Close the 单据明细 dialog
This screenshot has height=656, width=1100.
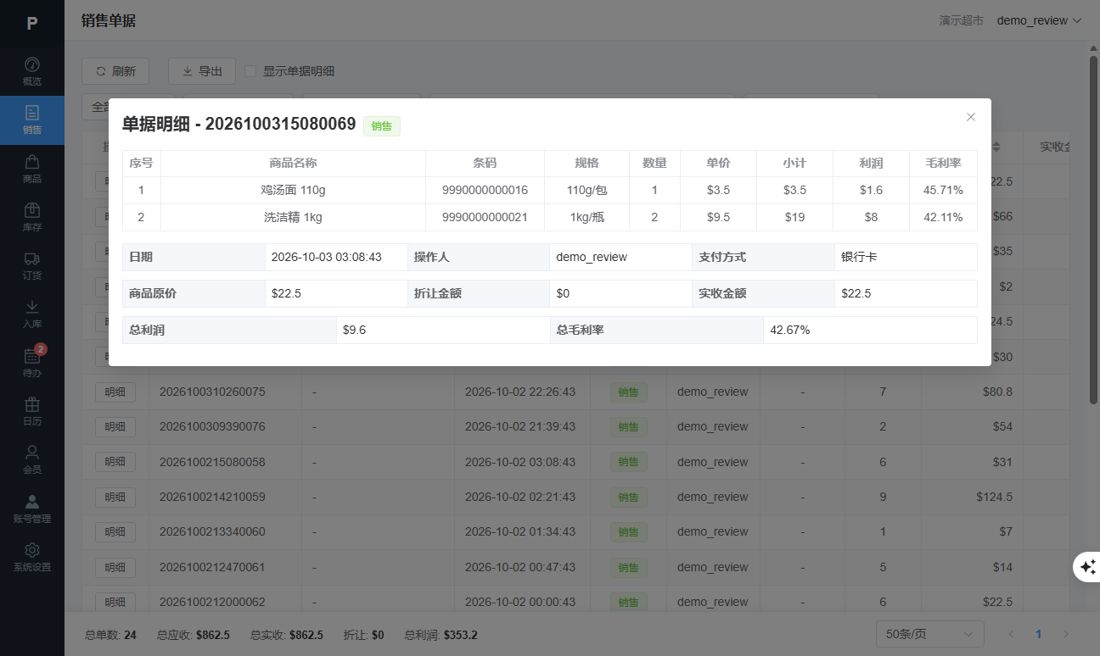click(x=971, y=117)
